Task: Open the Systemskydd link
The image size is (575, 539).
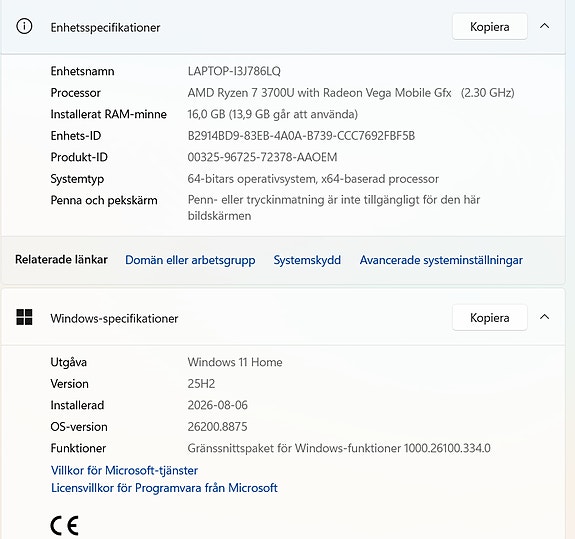Action: [x=307, y=260]
